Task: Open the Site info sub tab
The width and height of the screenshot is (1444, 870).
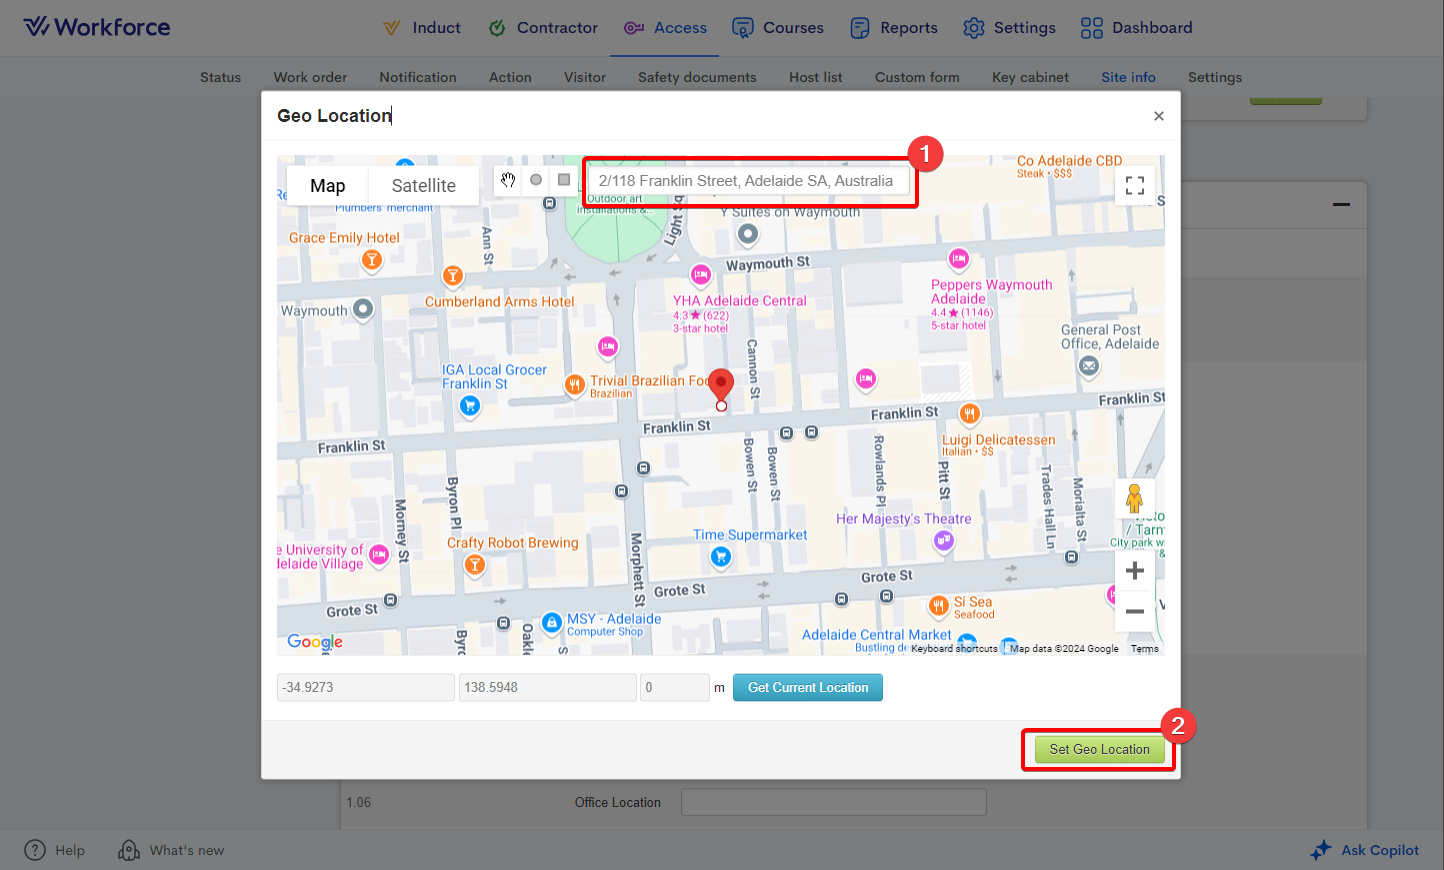Action: click(1128, 77)
